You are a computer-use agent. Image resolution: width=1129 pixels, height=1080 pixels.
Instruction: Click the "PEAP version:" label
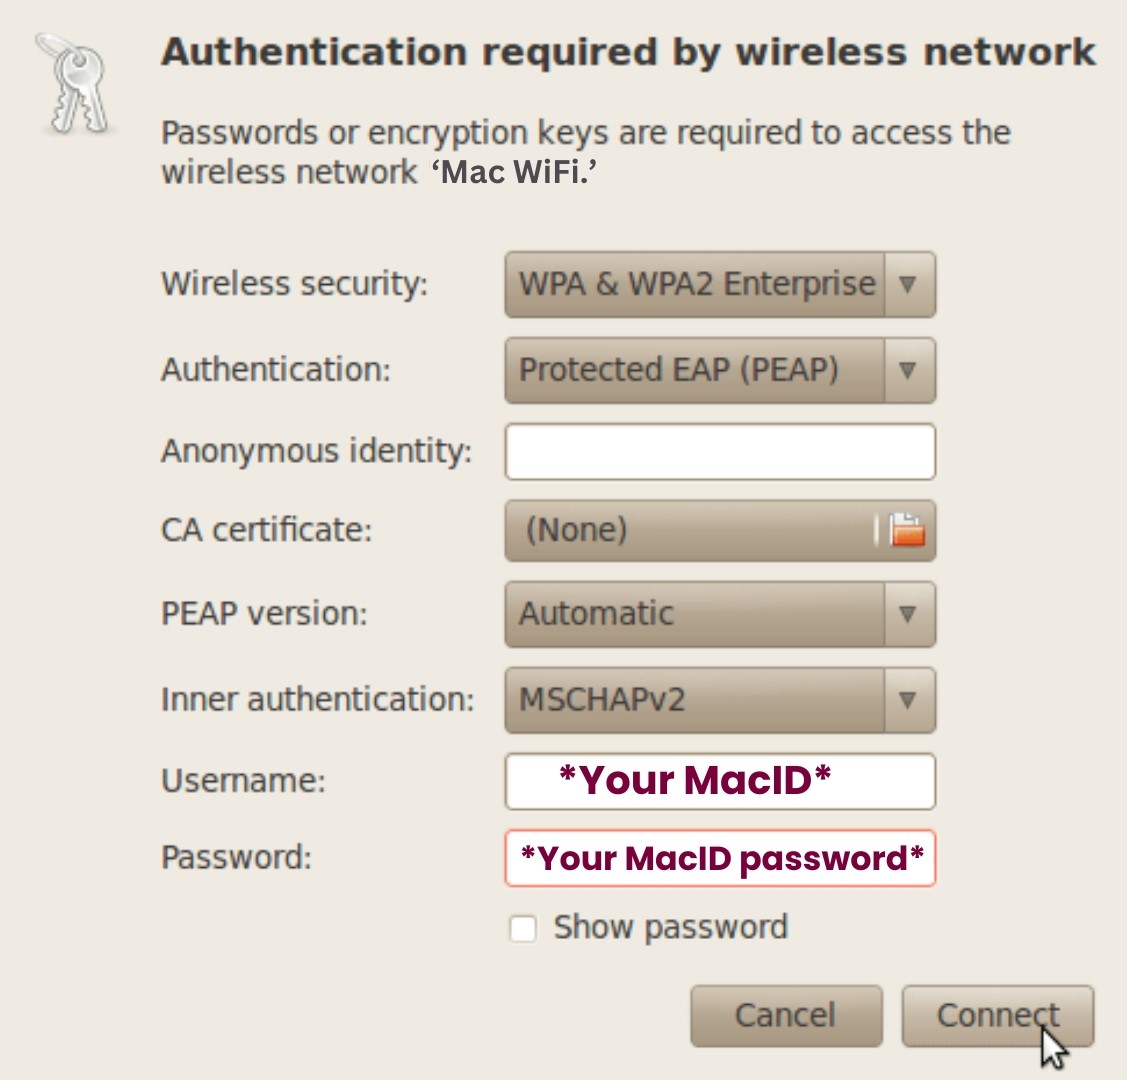point(264,613)
